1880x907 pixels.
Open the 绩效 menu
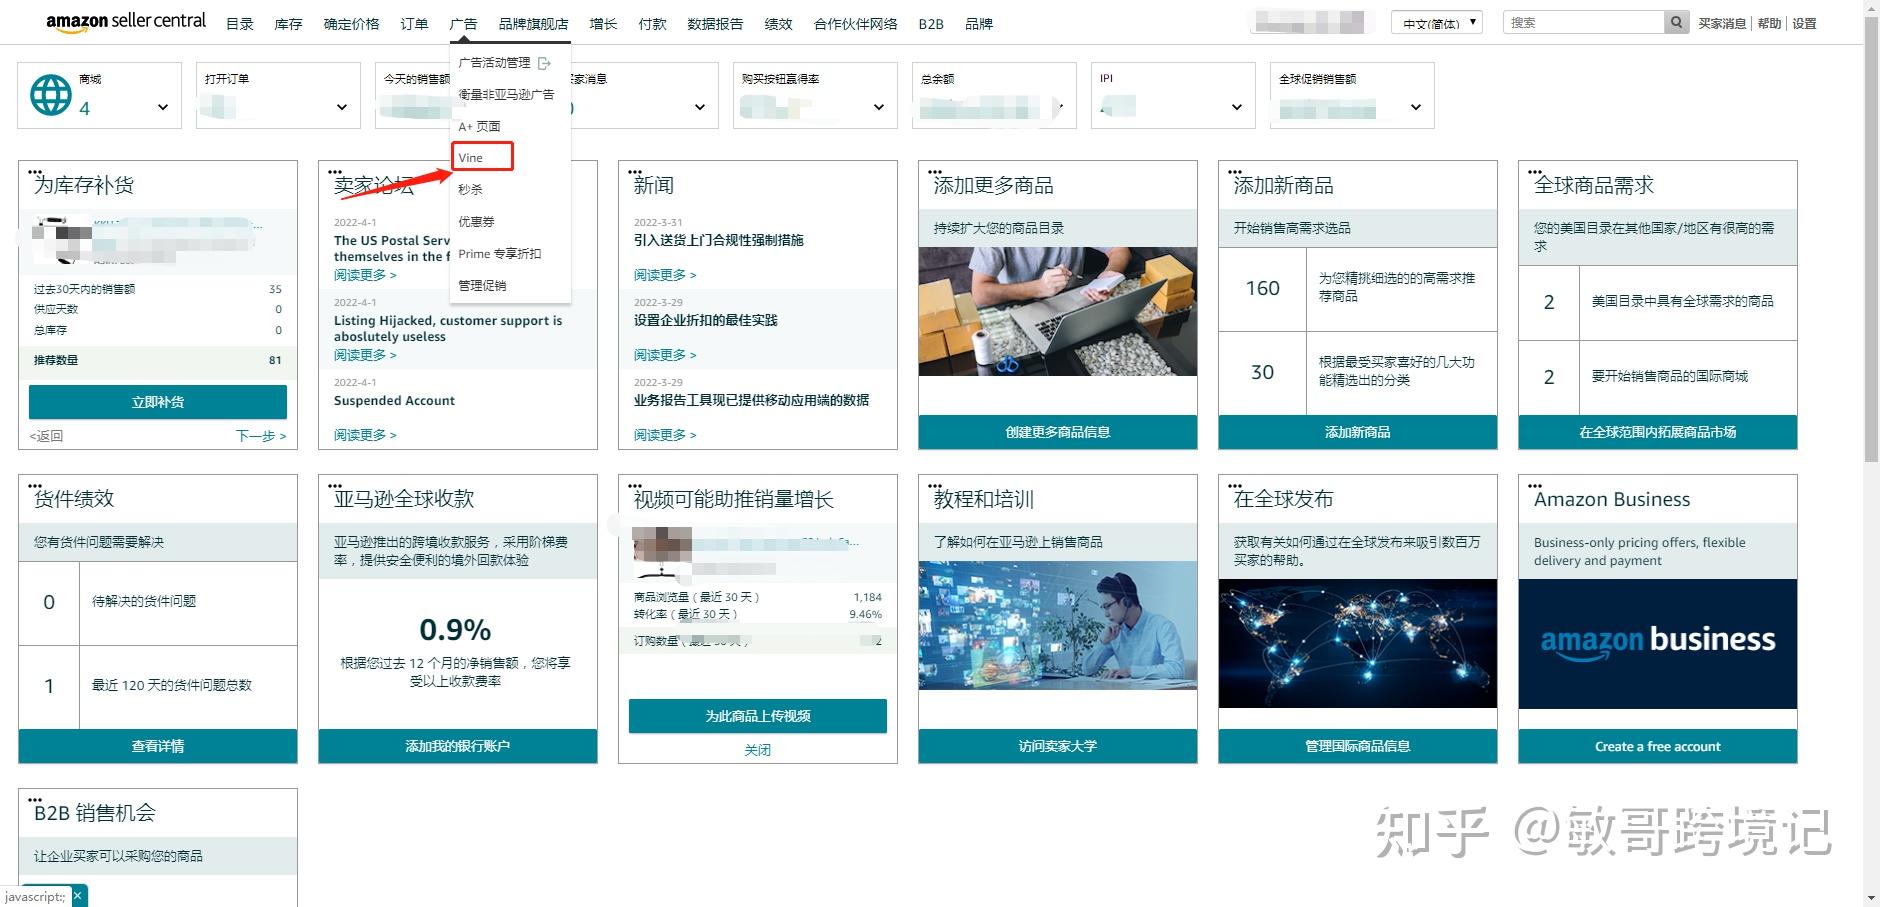(778, 24)
